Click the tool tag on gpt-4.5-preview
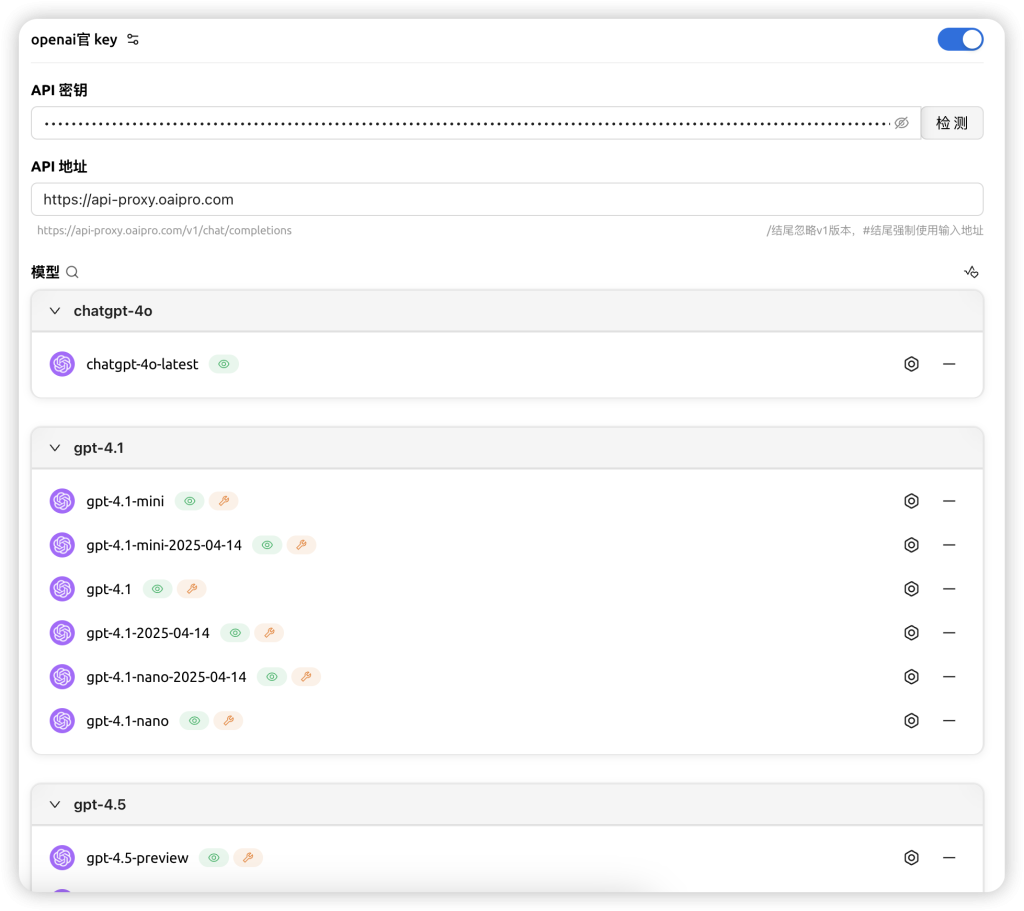 click(x=248, y=857)
